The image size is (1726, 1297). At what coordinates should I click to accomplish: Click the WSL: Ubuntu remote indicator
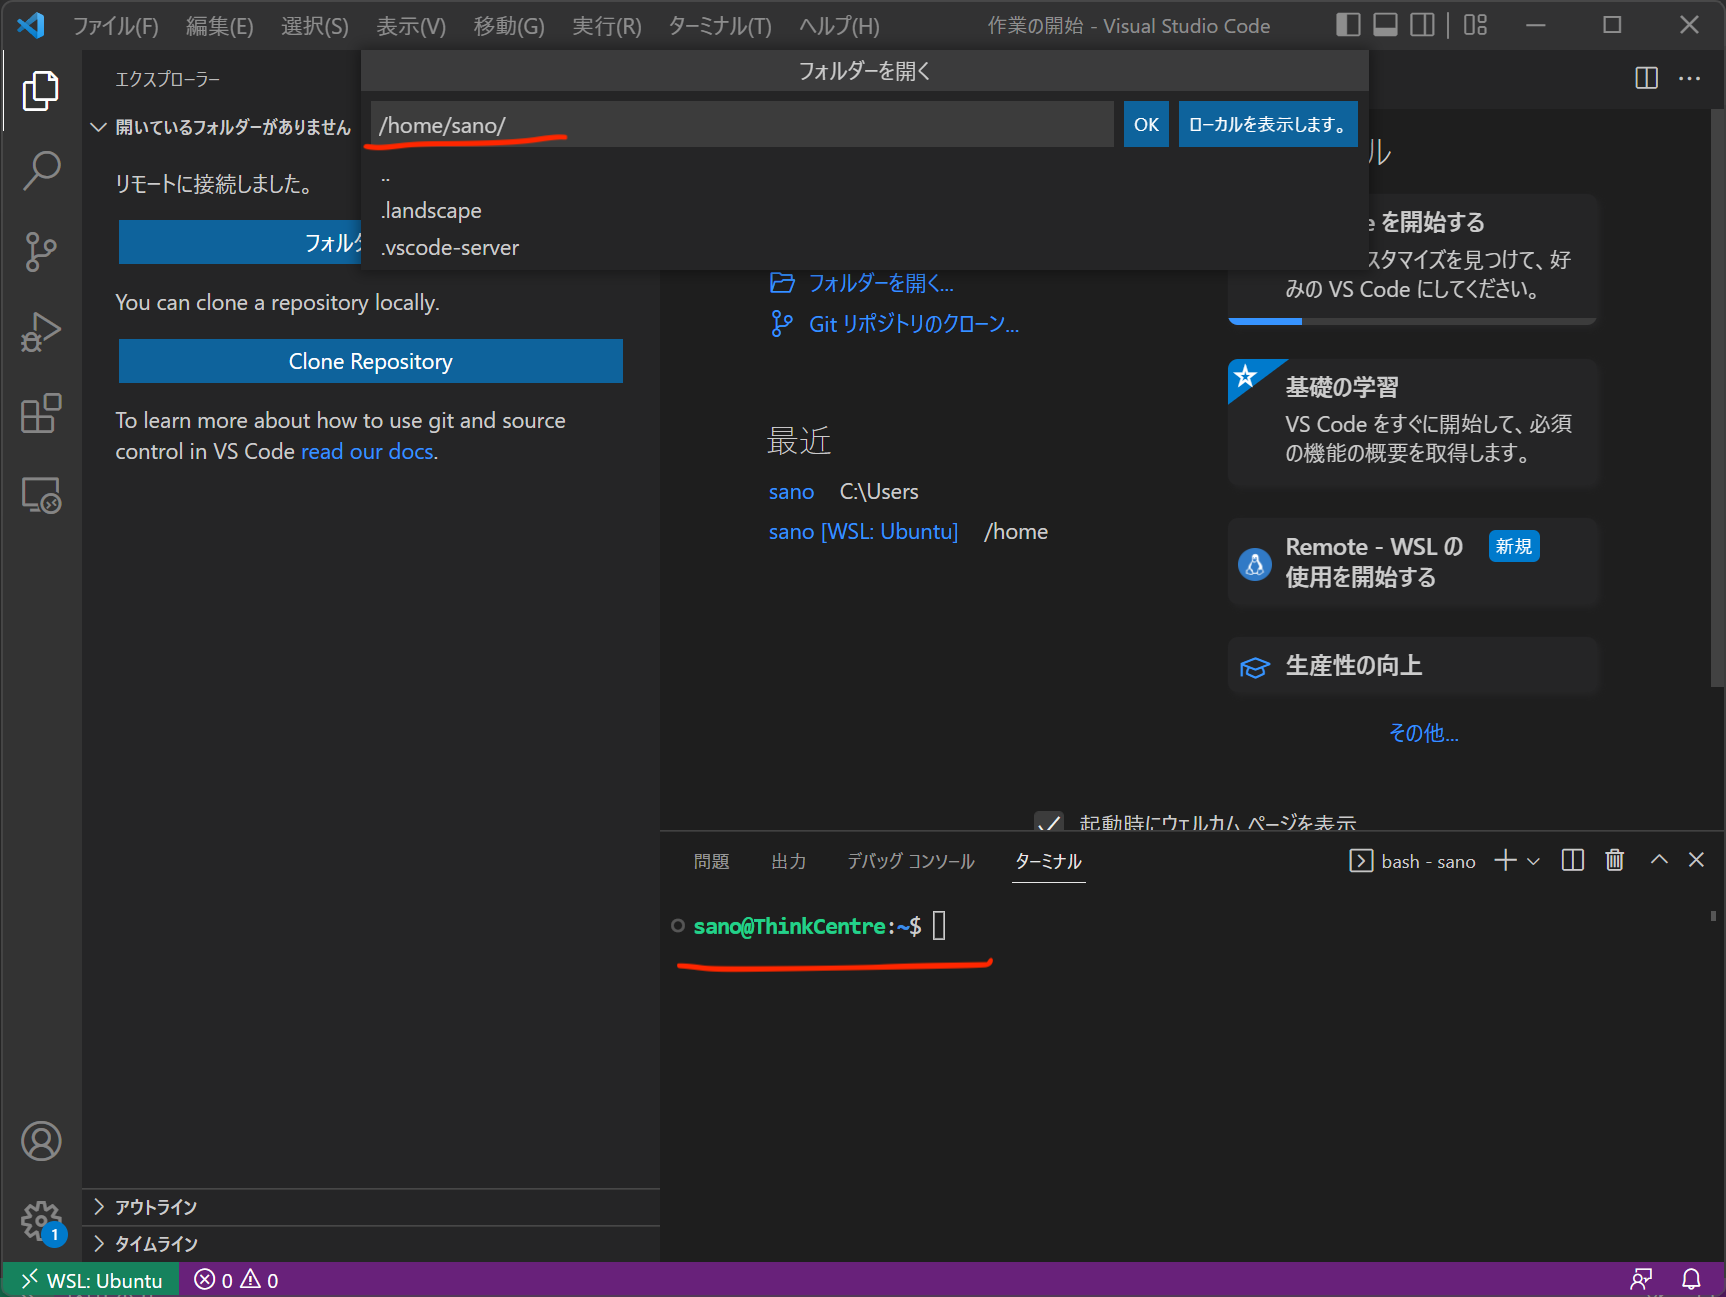[91, 1280]
